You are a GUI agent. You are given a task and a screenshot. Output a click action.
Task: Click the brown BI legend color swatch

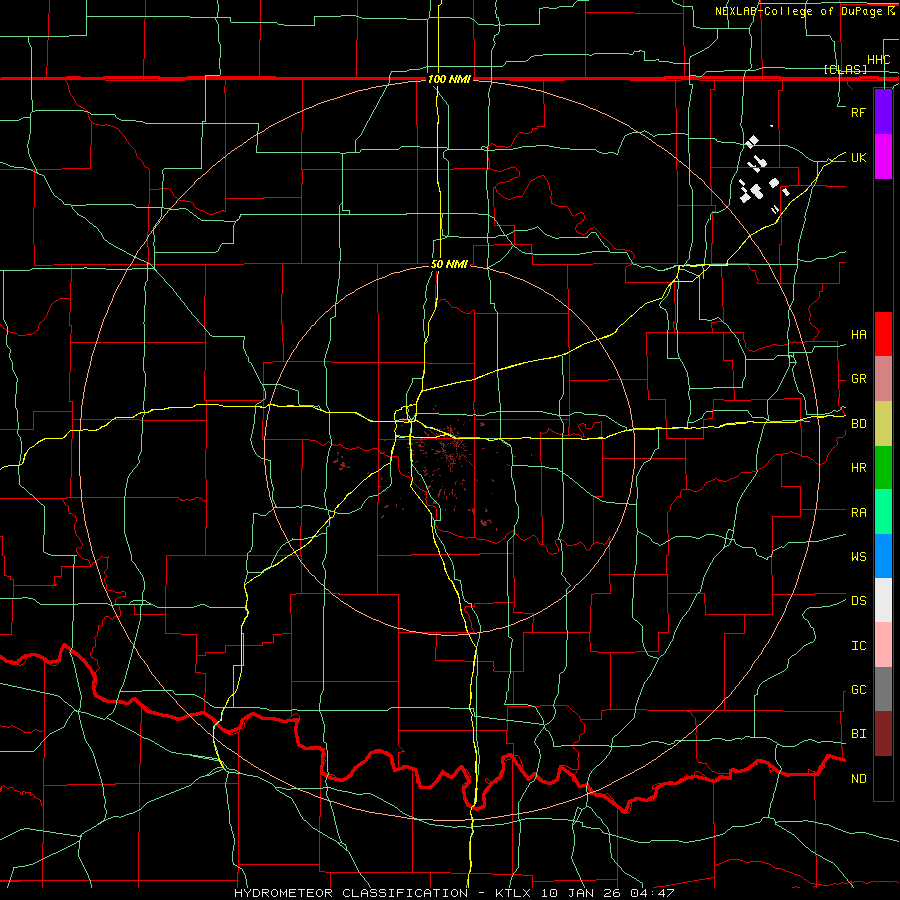click(x=883, y=734)
